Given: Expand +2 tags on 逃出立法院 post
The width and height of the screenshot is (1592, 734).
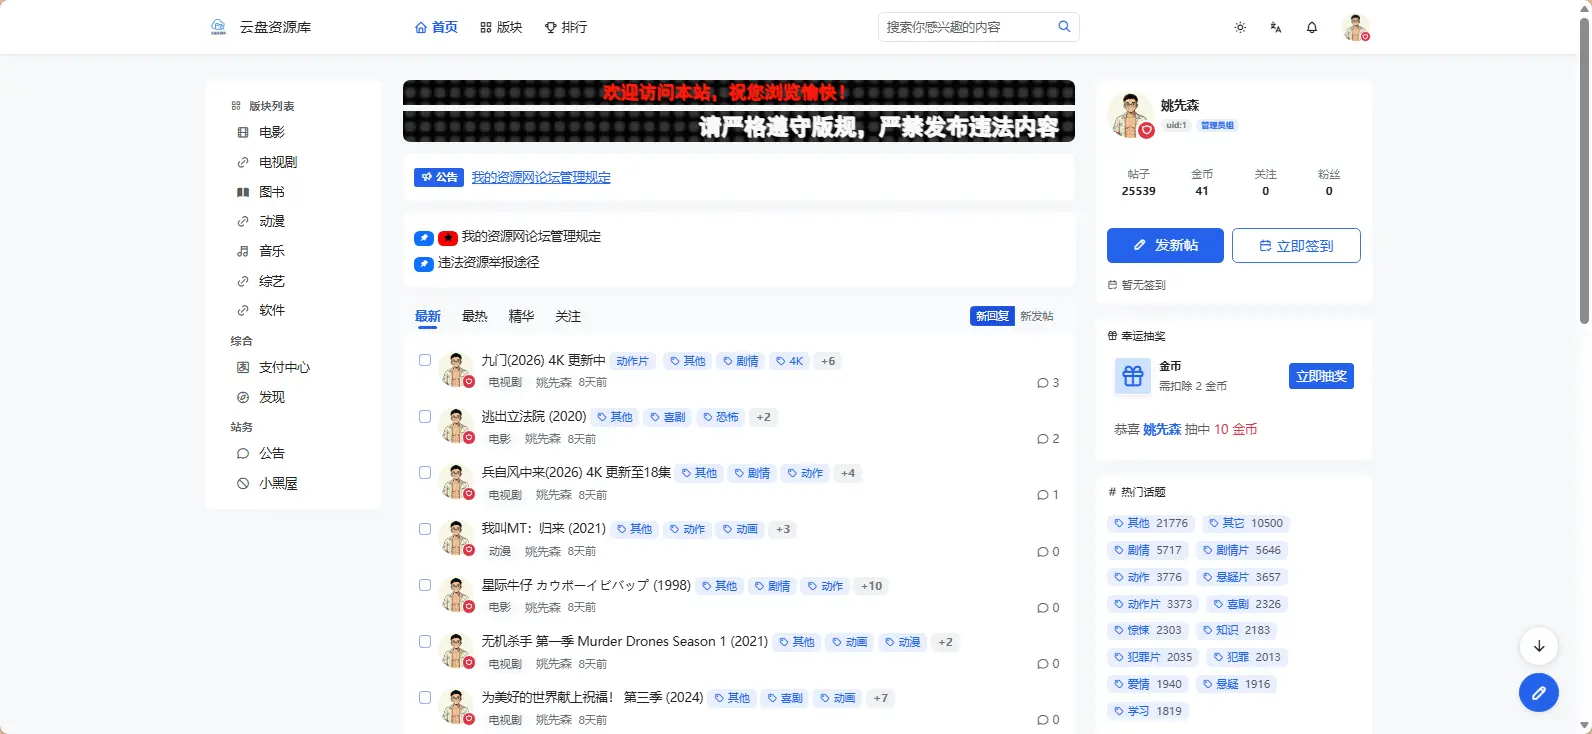Looking at the screenshot, I should tap(763, 417).
